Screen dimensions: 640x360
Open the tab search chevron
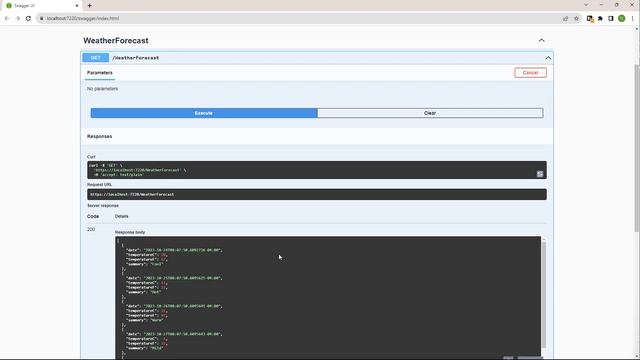pyautogui.click(x=586, y=5)
